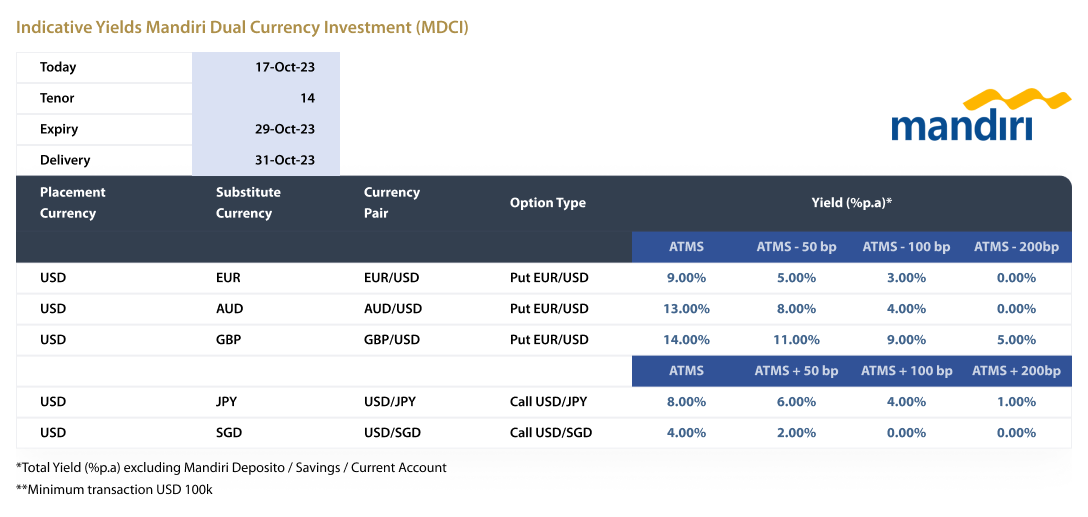Click the GBP substitute currency cell
Image resolution: width=1088 pixels, height=517 pixels.
tap(229, 340)
